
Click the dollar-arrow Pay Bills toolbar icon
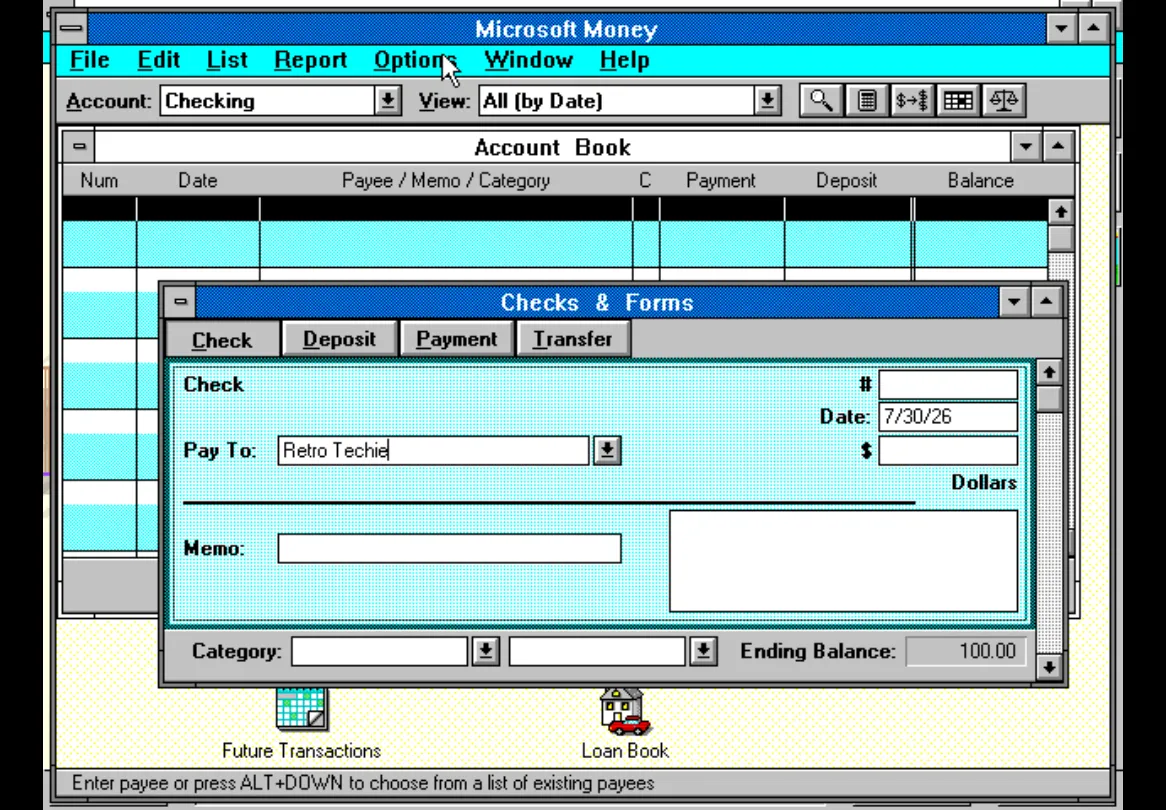point(912,100)
